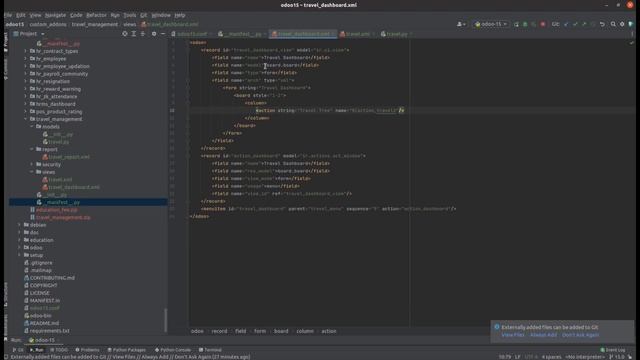Select requirements.txt in the project tree
Screen dimensions: 640x360
[x=49, y=331]
